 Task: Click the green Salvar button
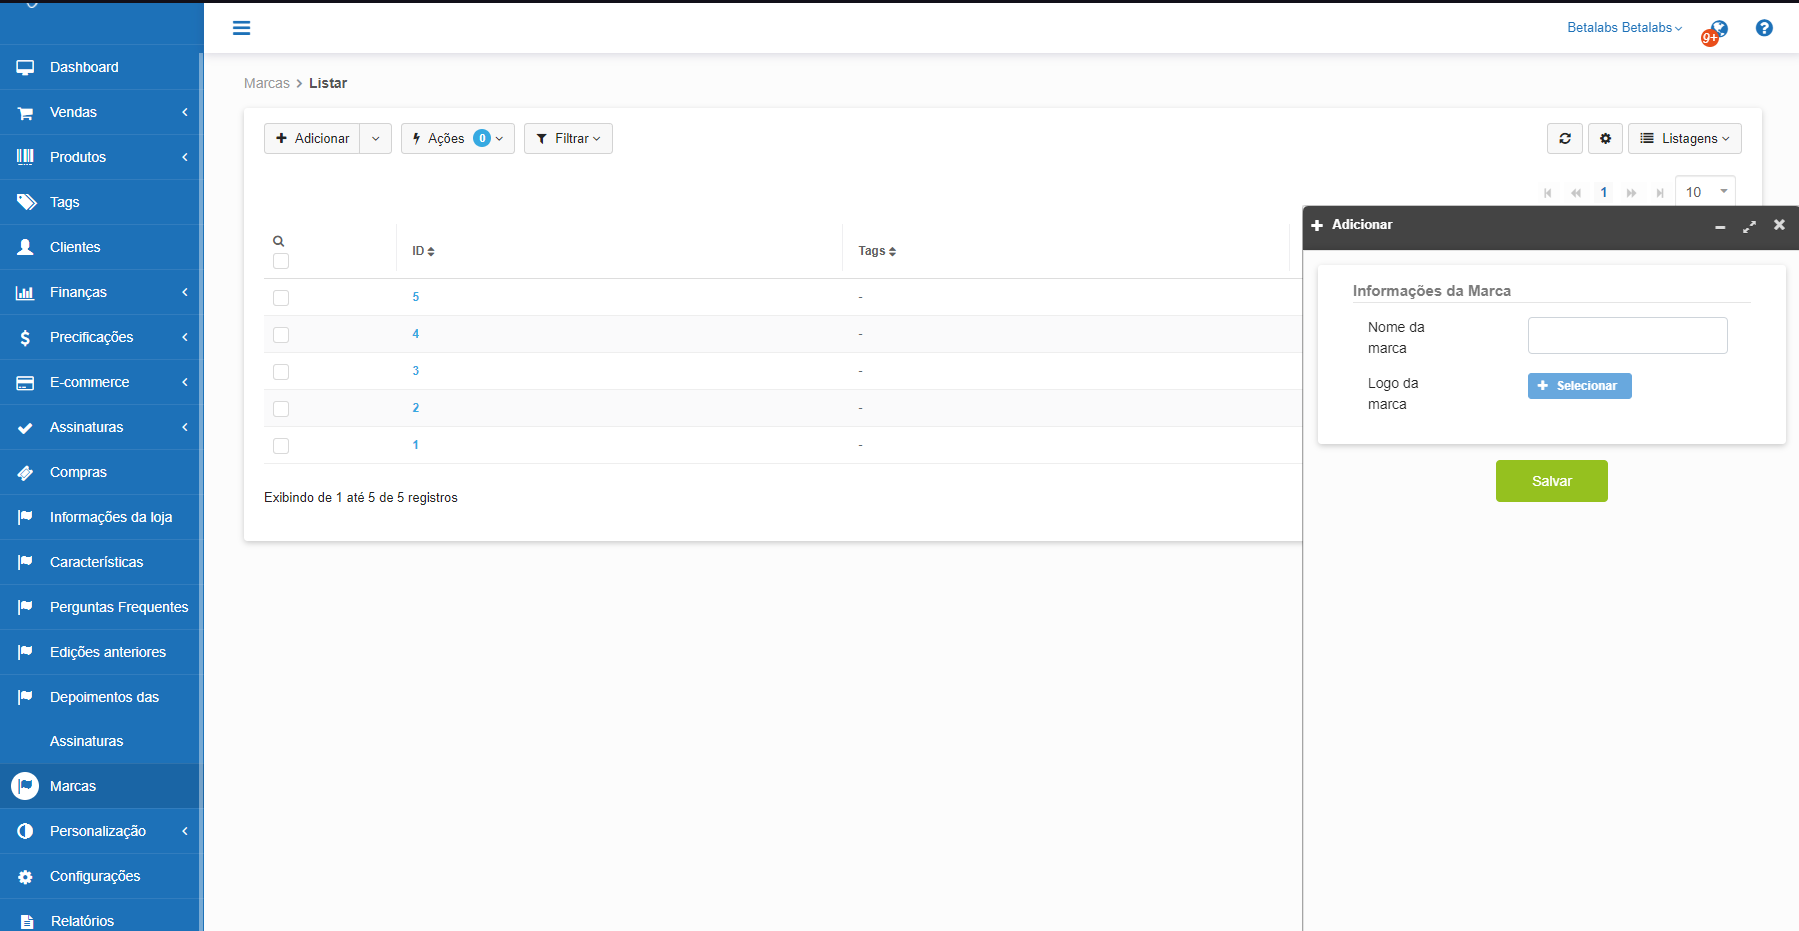pyautogui.click(x=1551, y=481)
